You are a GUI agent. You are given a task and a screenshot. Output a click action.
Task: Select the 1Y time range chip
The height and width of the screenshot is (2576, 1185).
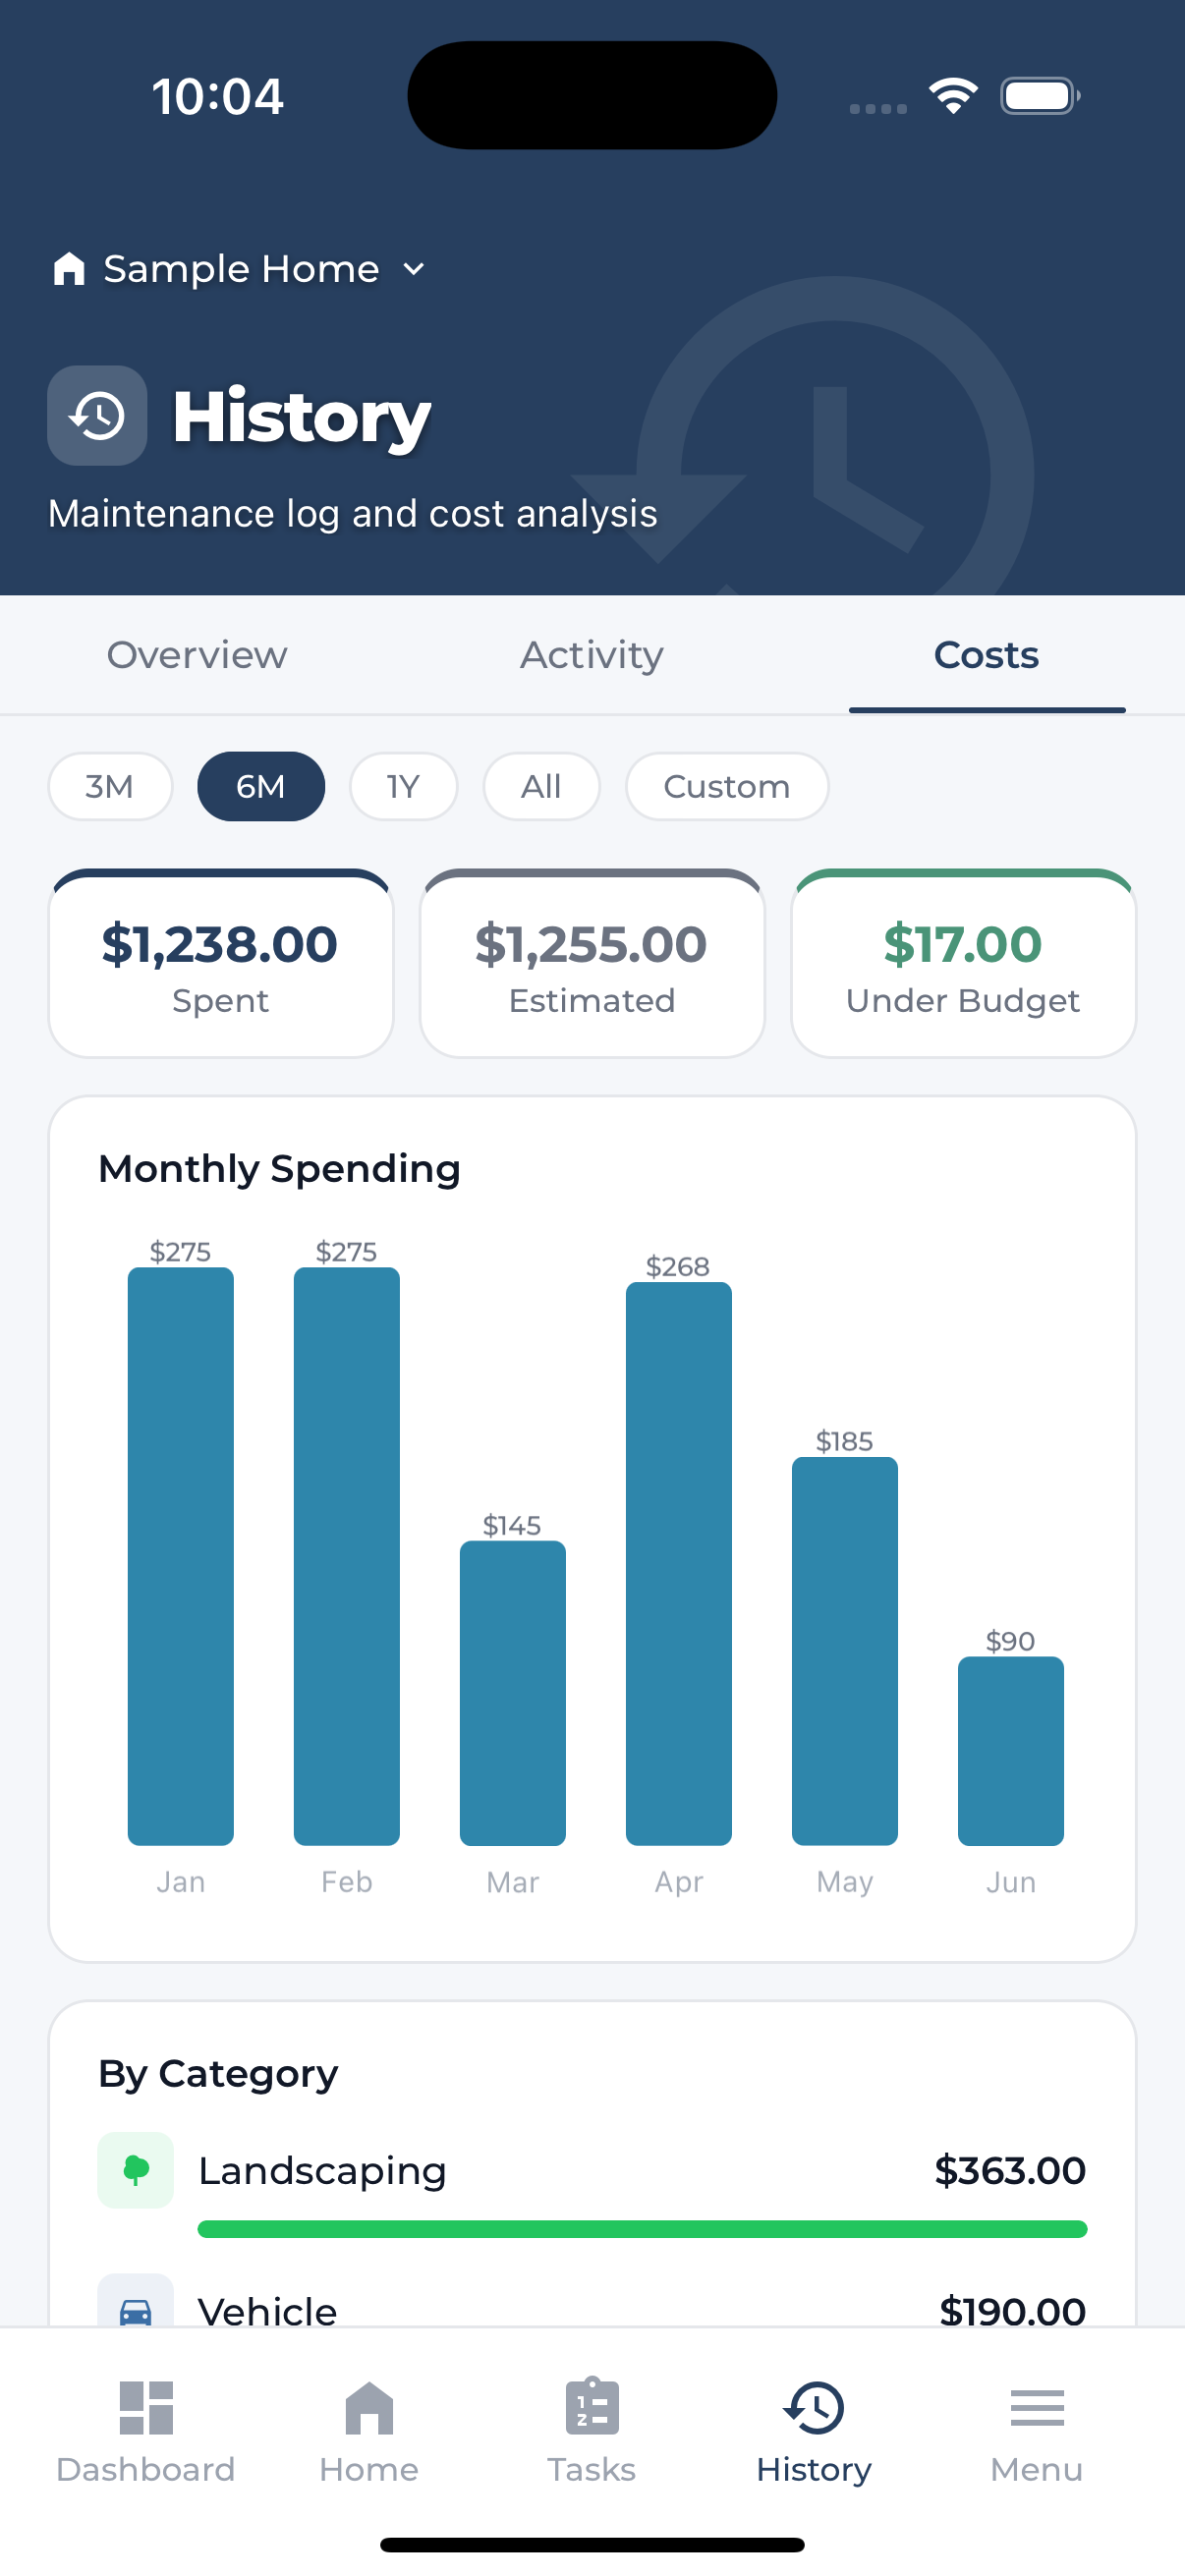click(403, 786)
